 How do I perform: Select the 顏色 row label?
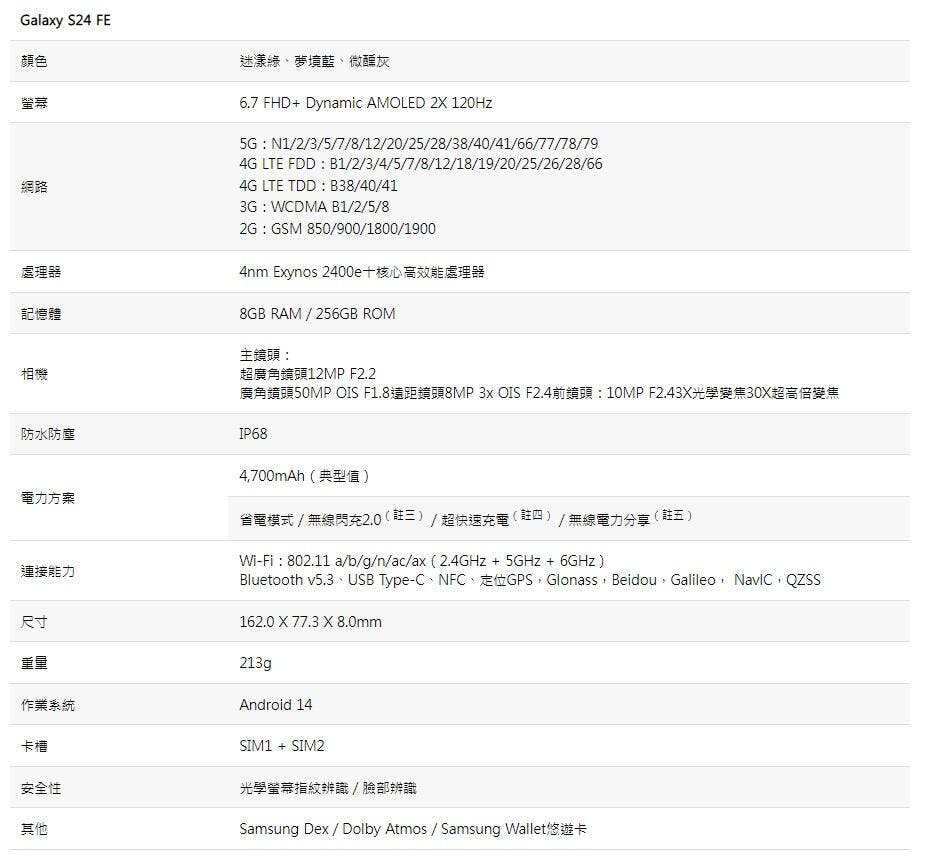pyautogui.click(x=34, y=61)
